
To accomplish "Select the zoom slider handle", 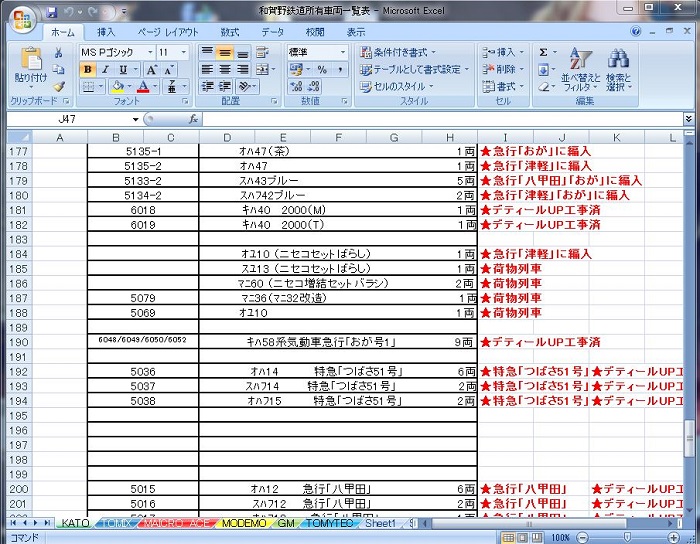I will pos(627,537).
